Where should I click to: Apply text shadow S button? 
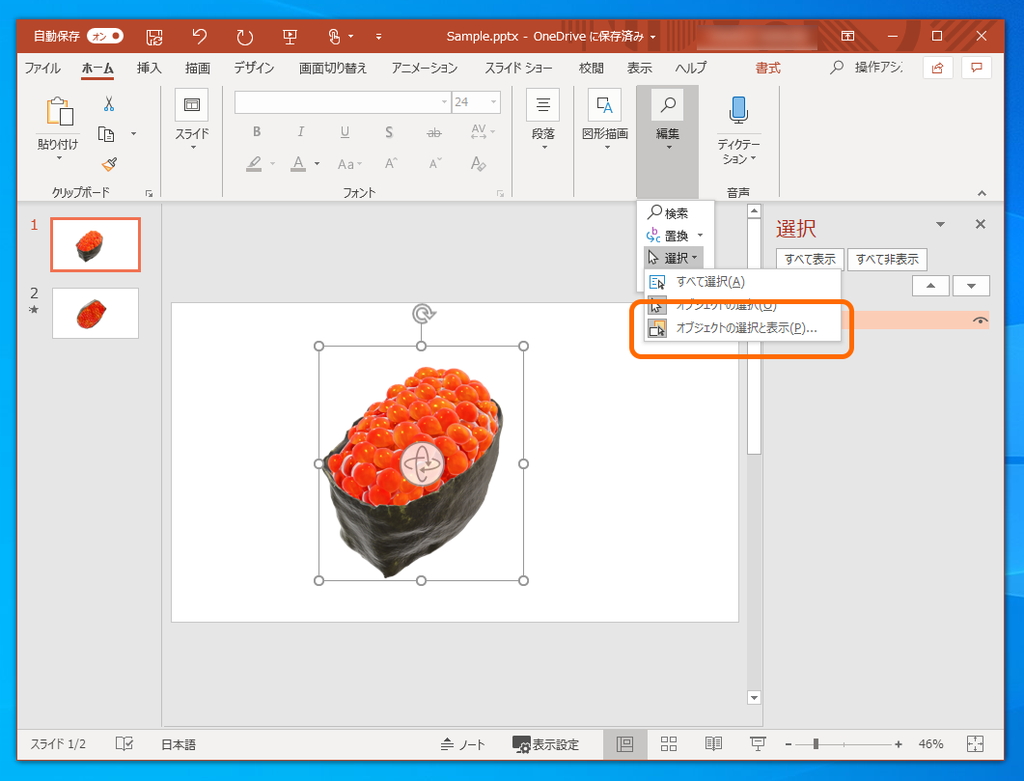click(389, 132)
